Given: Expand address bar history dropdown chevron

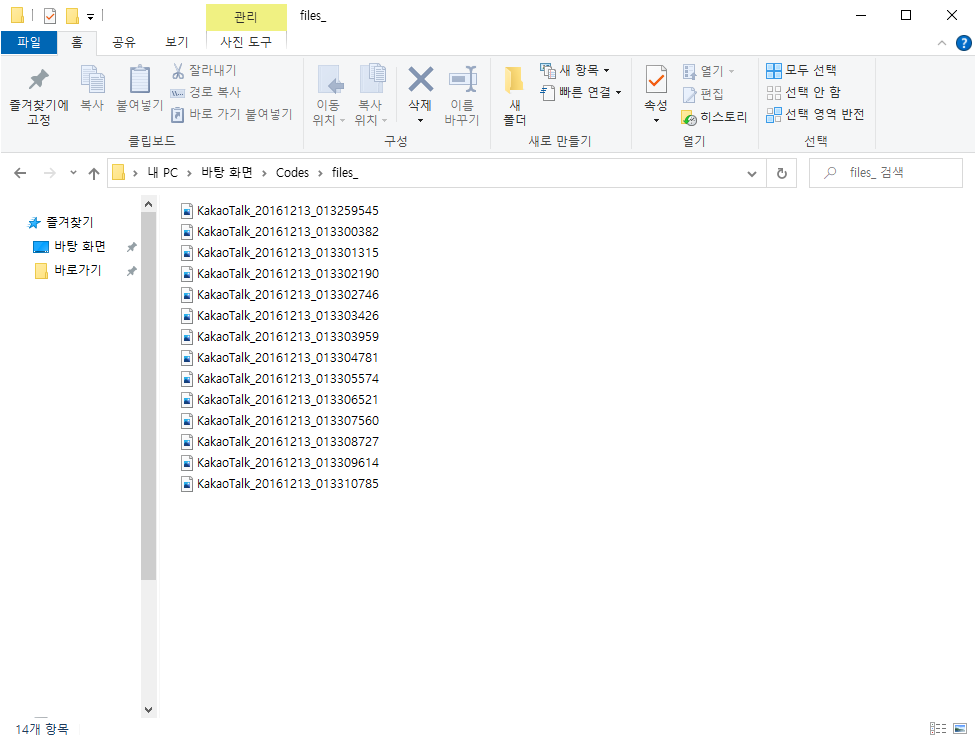Looking at the screenshot, I should [x=752, y=174].
